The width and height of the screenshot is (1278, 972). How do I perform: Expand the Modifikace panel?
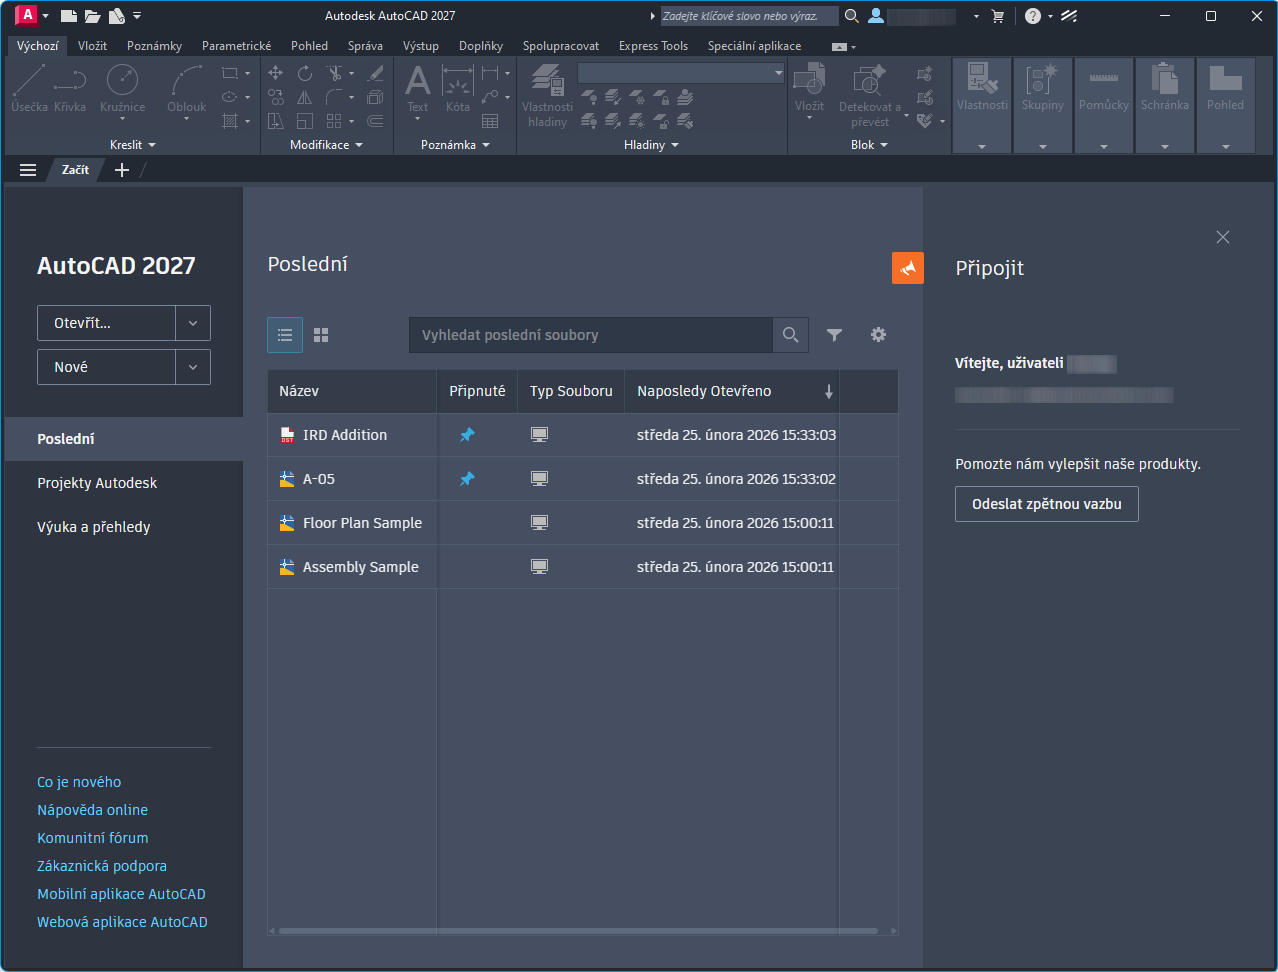click(326, 145)
